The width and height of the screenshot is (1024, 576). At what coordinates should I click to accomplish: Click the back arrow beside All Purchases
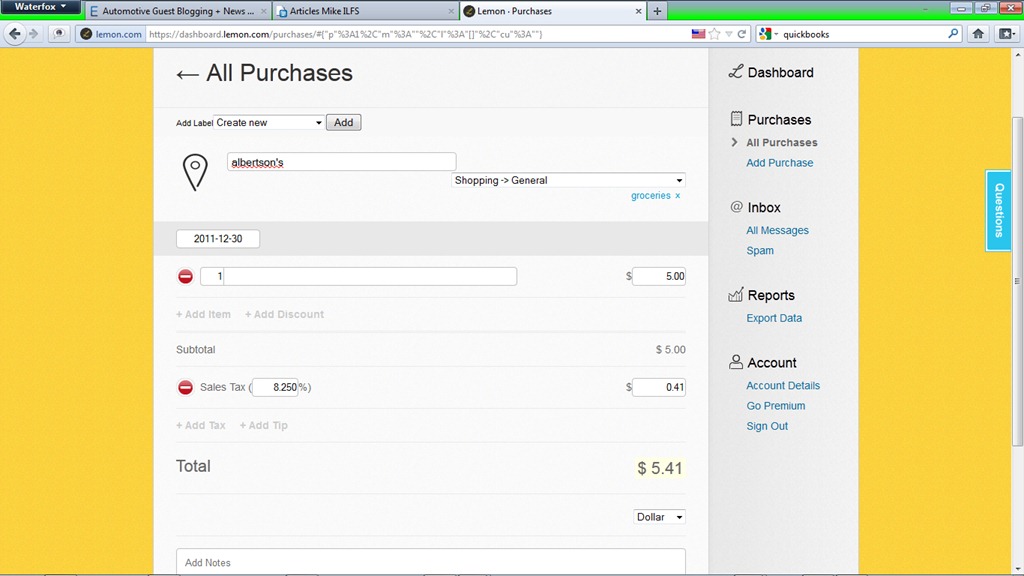coord(187,74)
